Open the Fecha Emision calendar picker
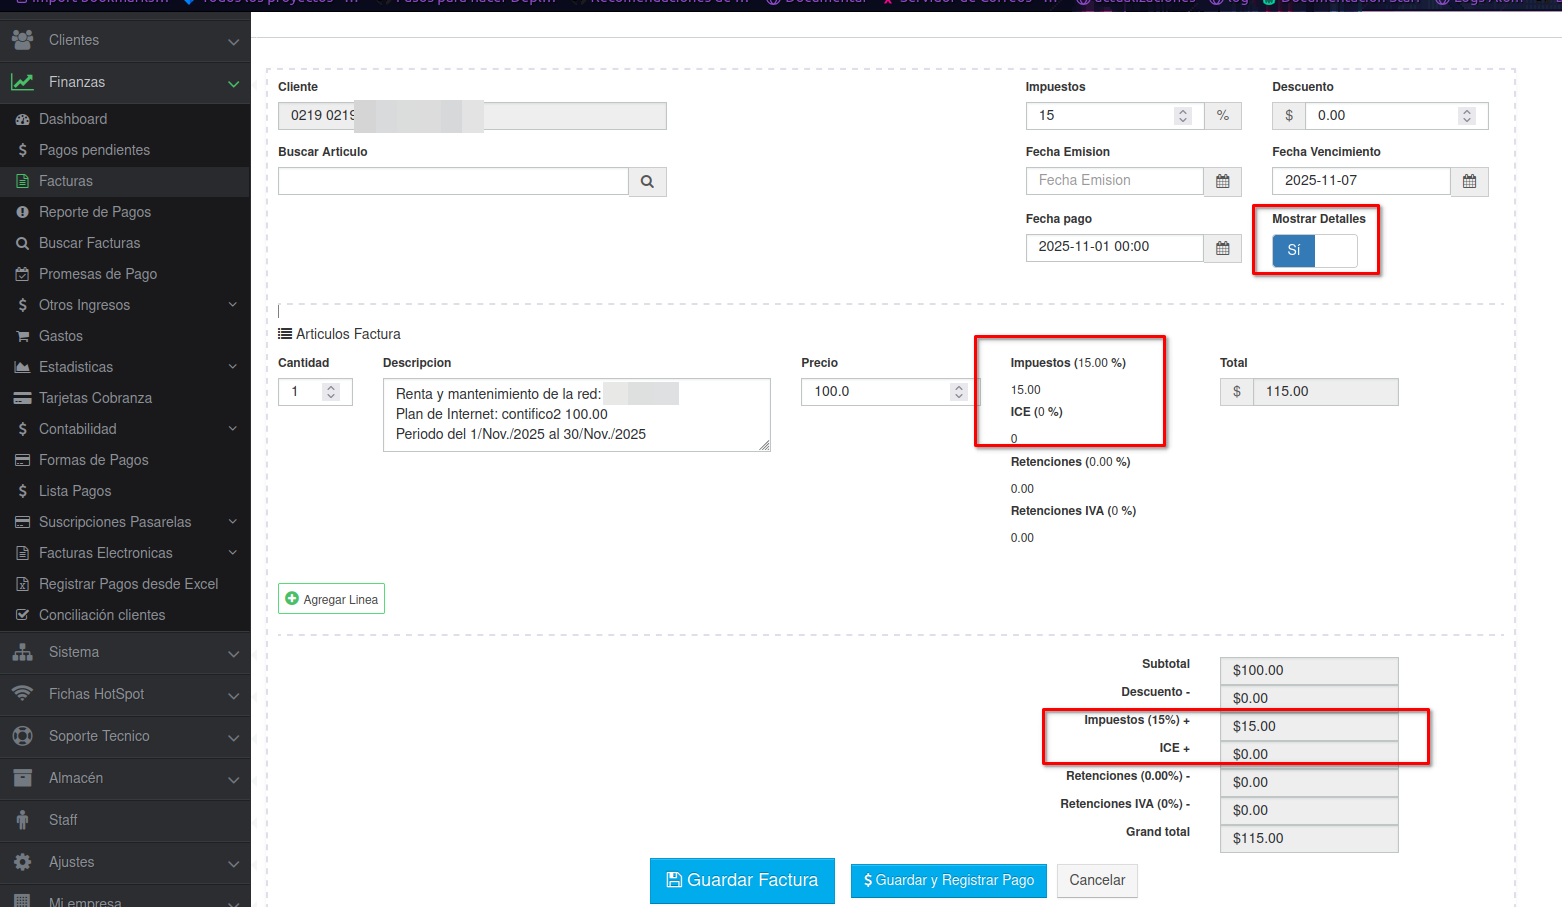Image resolution: width=1562 pixels, height=907 pixels. tap(1222, 181)
